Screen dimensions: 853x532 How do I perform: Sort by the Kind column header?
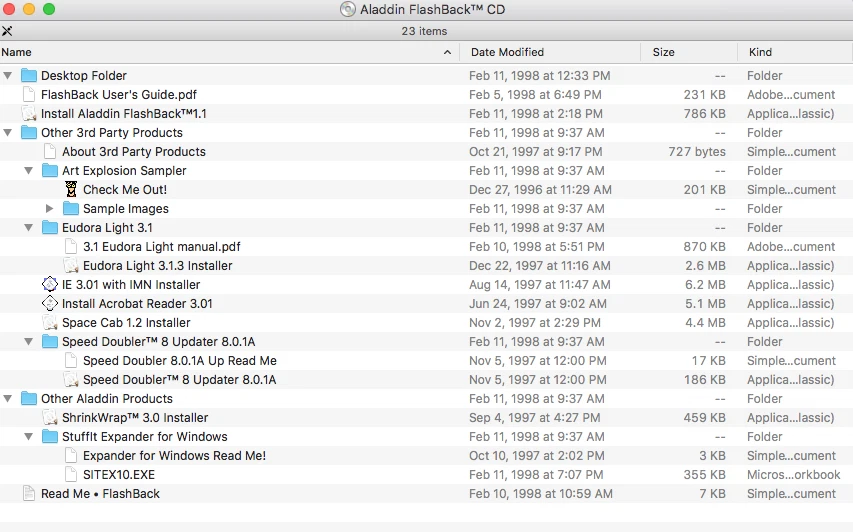795,52
